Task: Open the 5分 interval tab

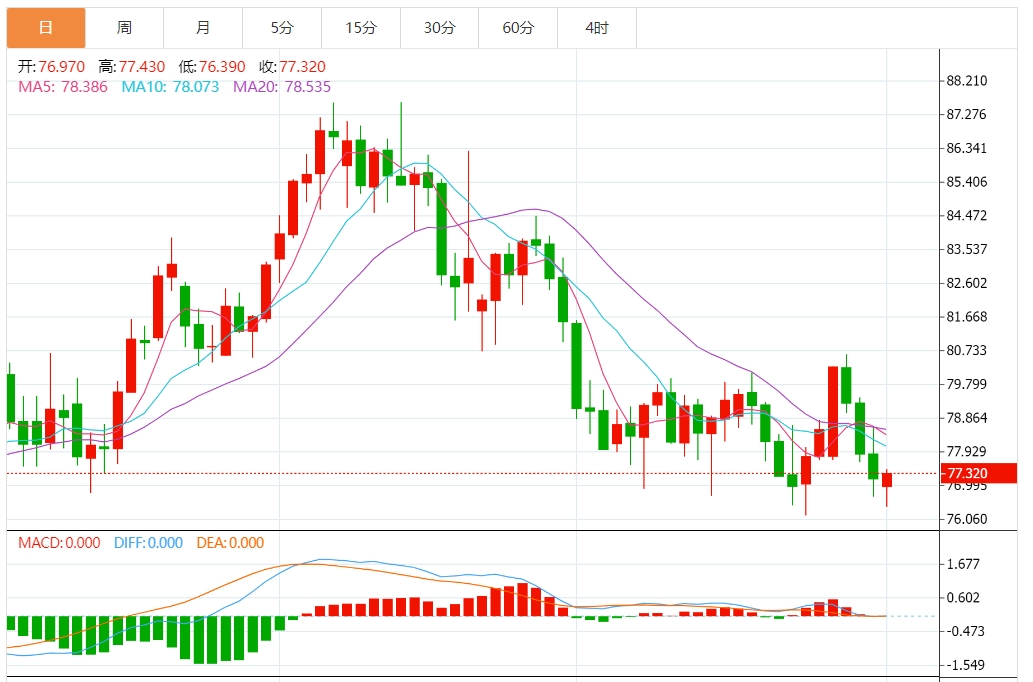Action: point(282,28)
